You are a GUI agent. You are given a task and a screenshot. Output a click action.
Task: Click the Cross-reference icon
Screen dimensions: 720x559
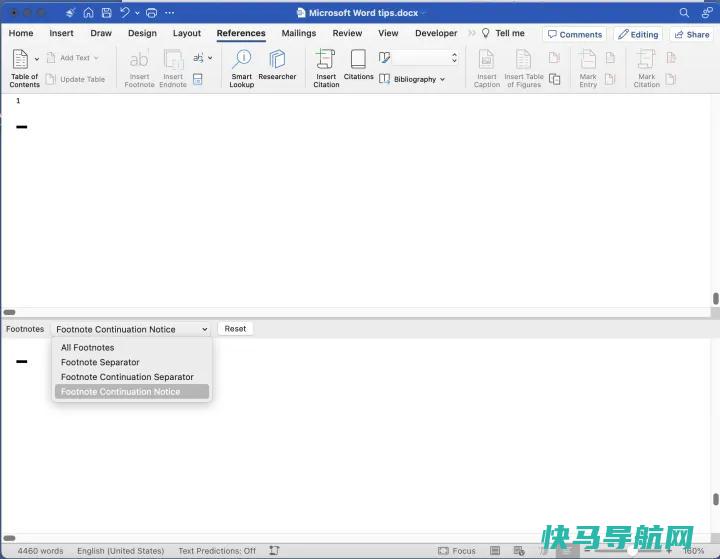555,79
